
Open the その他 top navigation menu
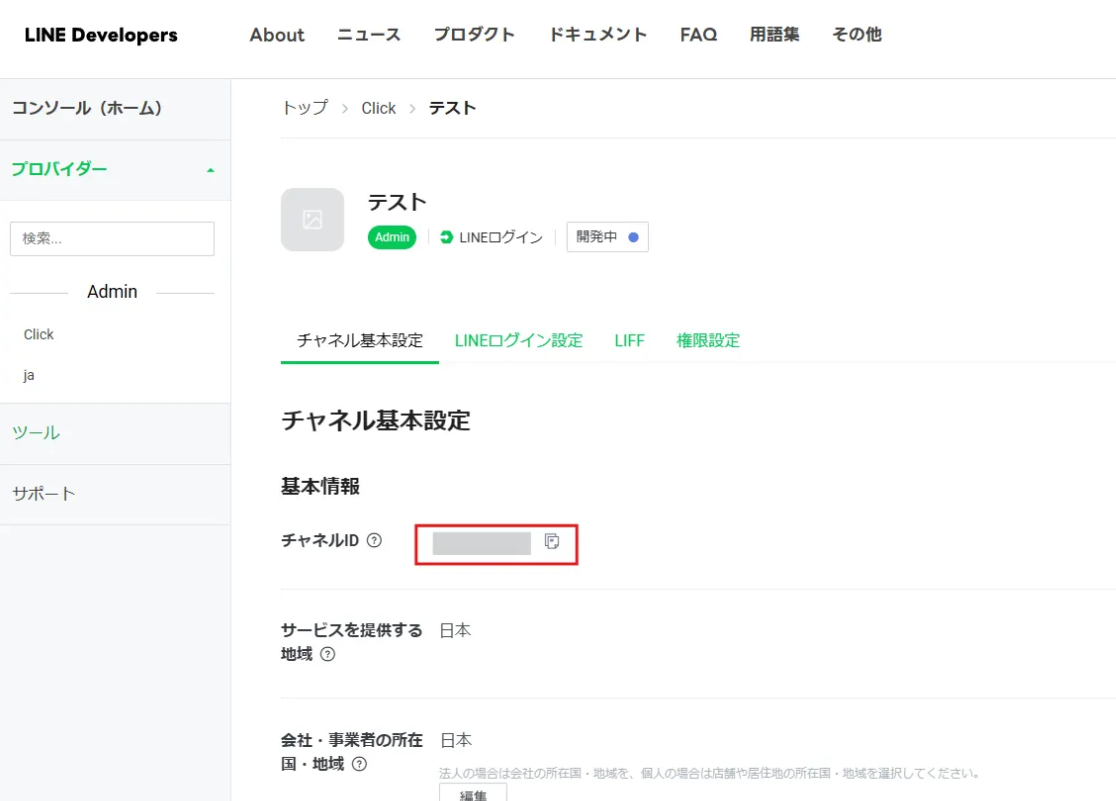click(x=856, y=35)
